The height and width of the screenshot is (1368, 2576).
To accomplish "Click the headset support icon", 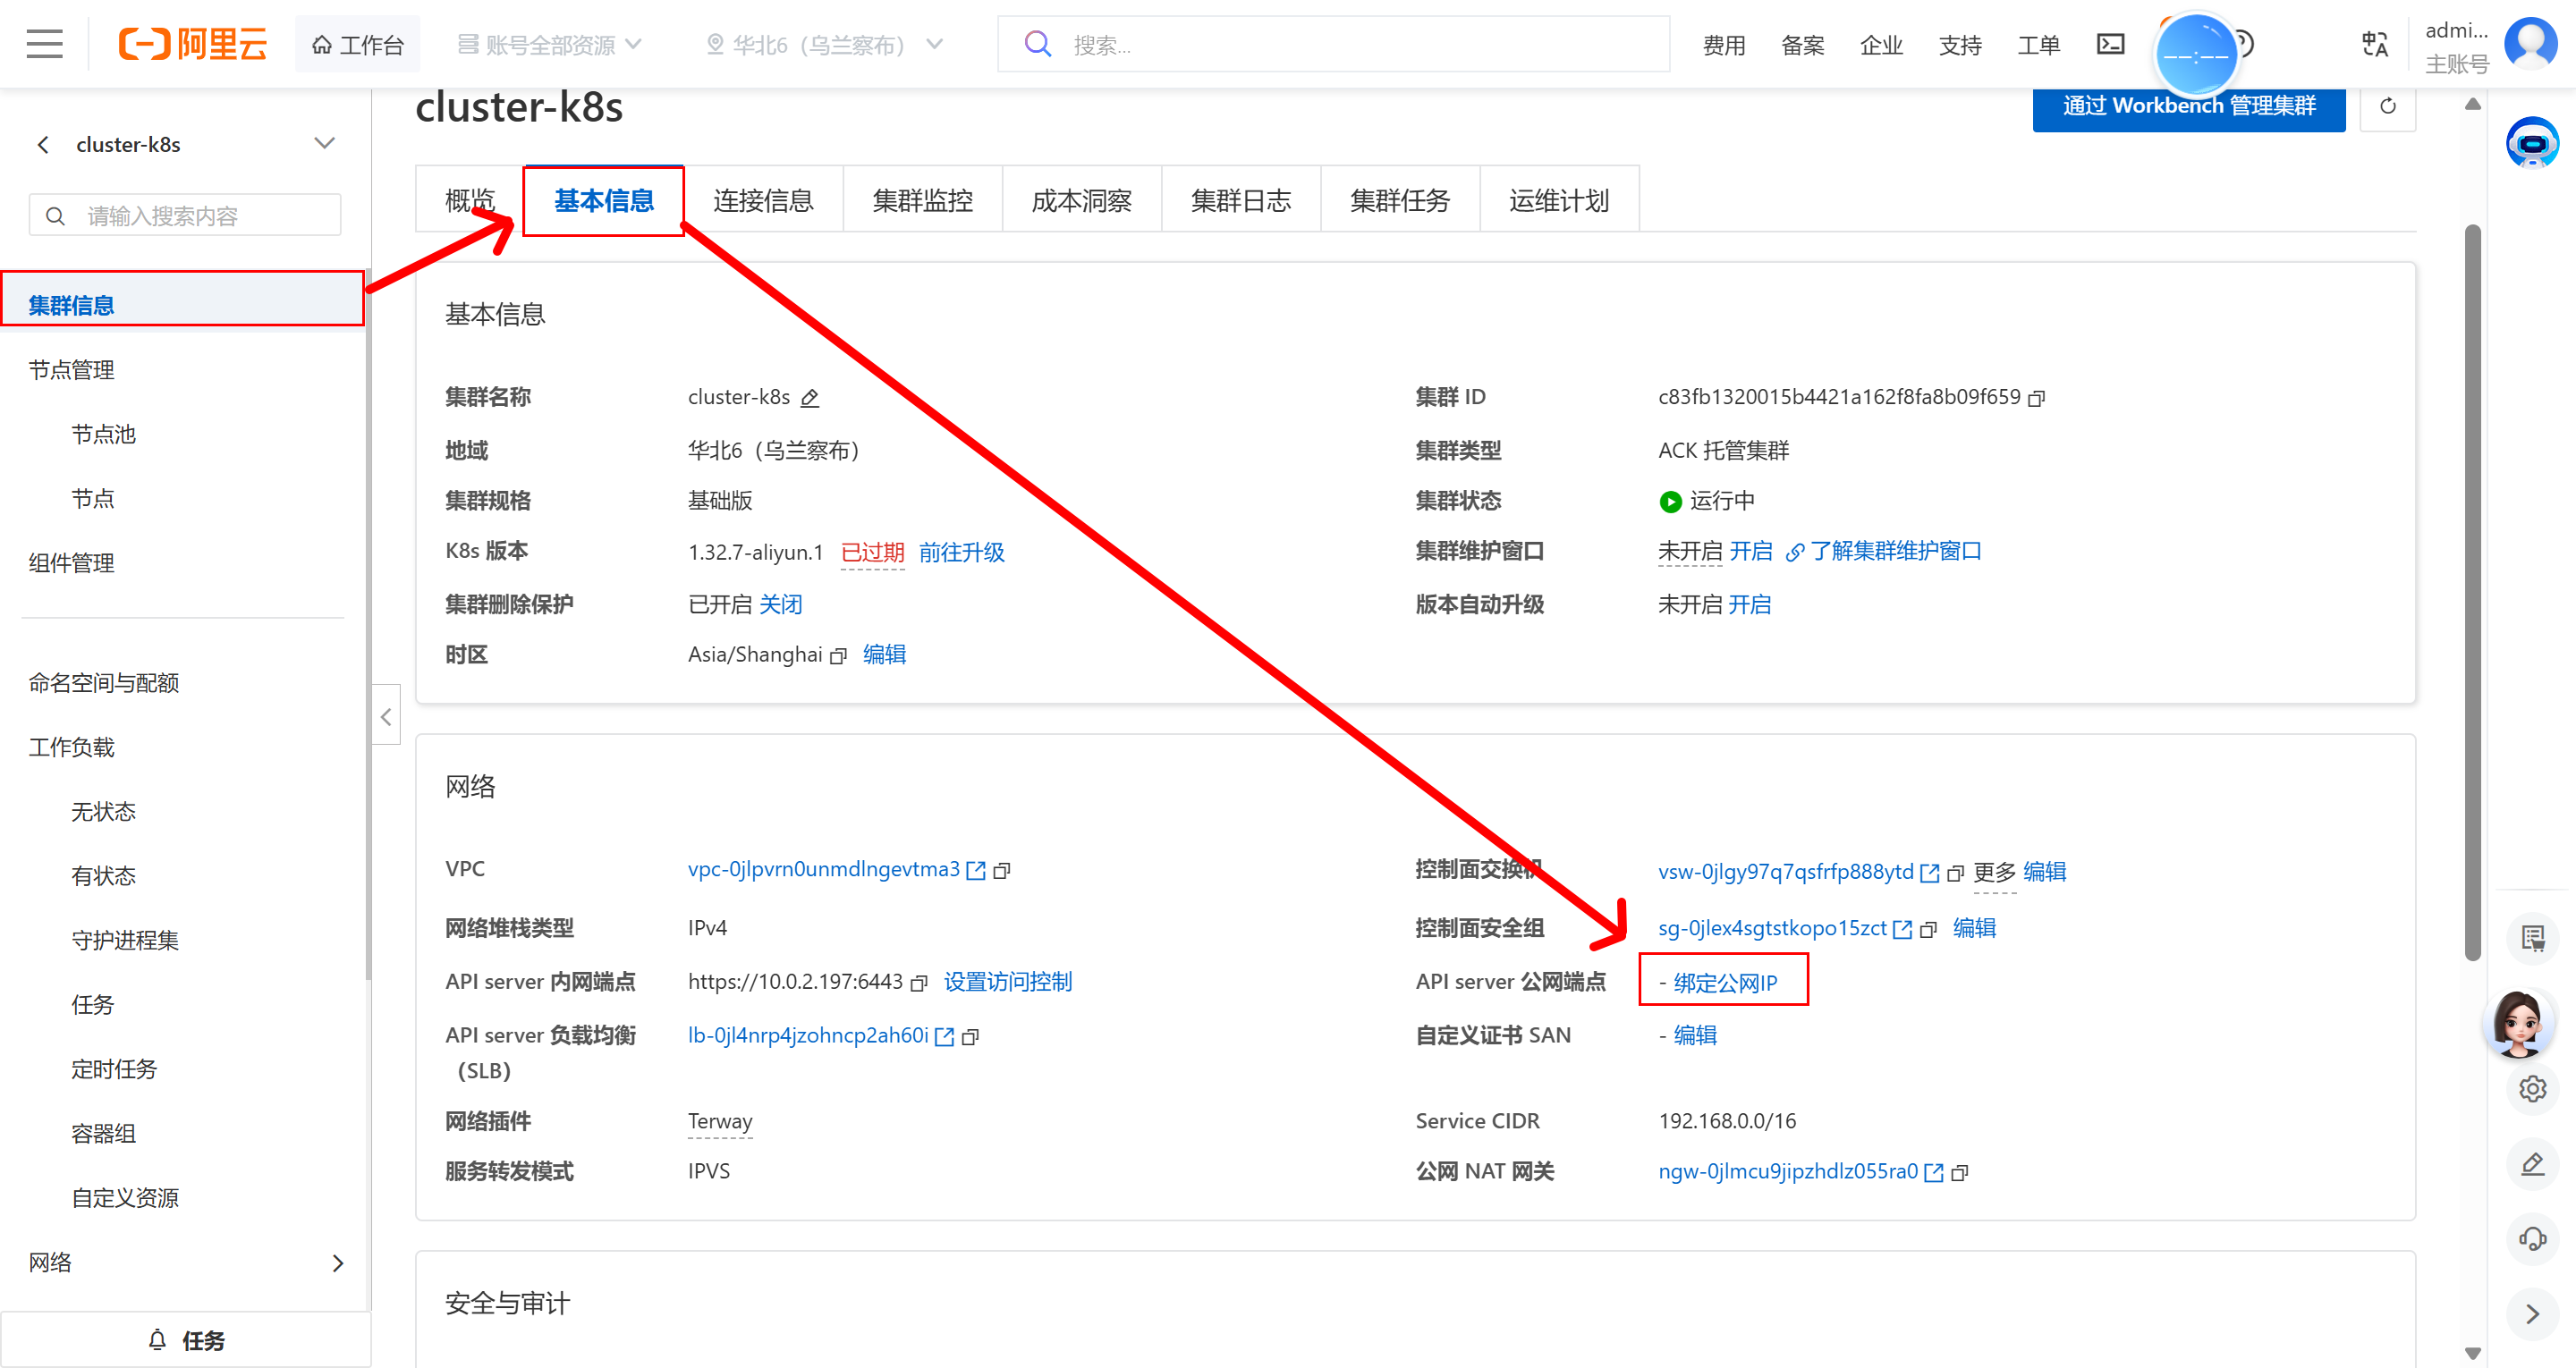I will [x=2532, y=1239].
